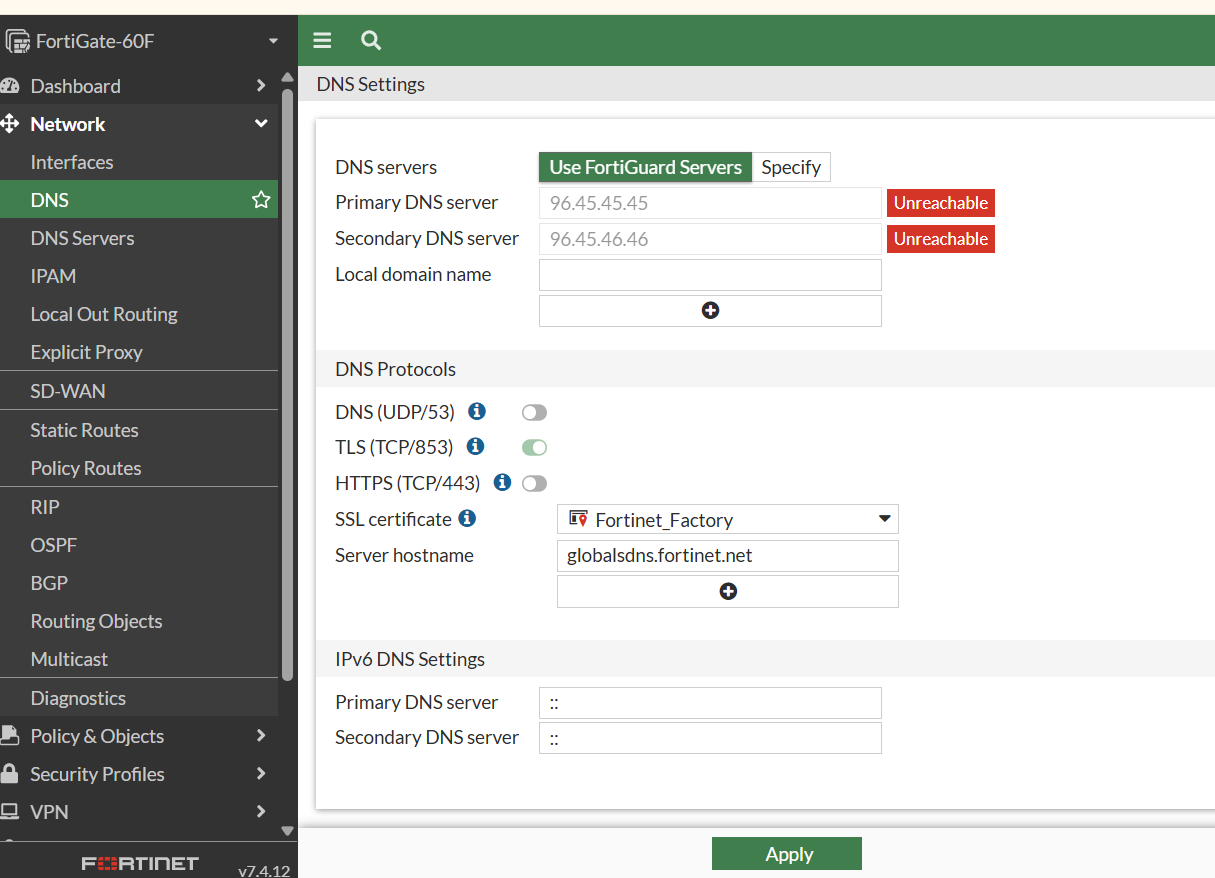Click the sidebar scrollbar thumb
1215x878 pixels.
pyautogui.click(x=288, y=385)
